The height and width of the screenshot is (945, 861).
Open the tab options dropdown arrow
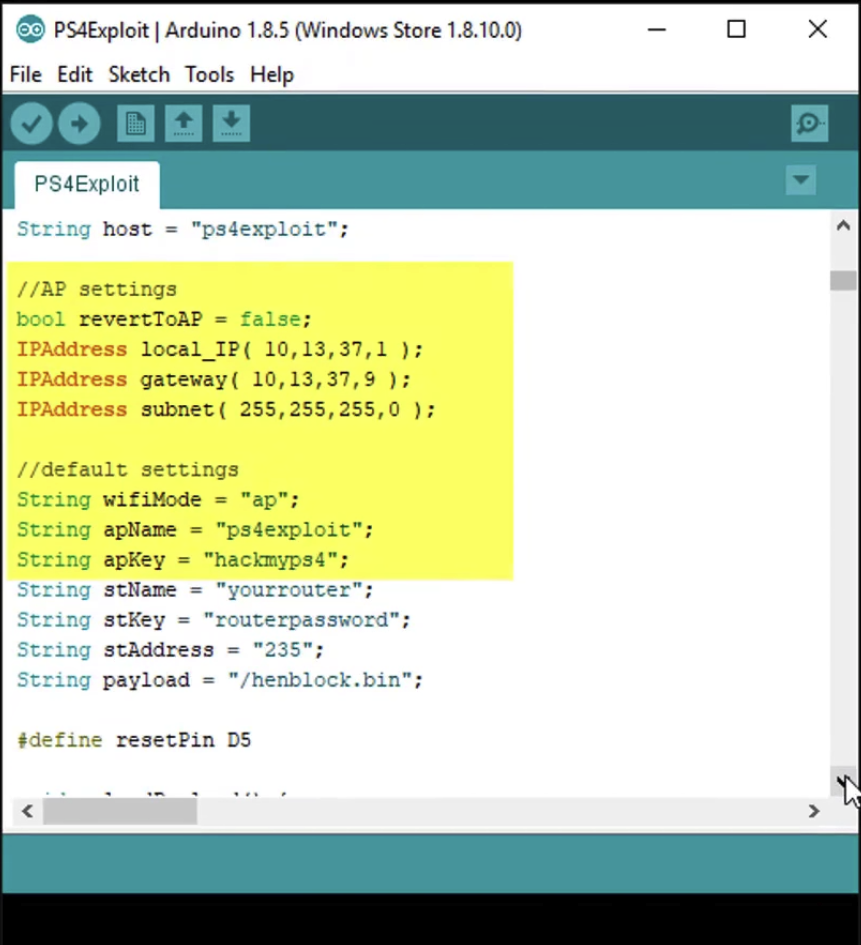click(801, 180)
